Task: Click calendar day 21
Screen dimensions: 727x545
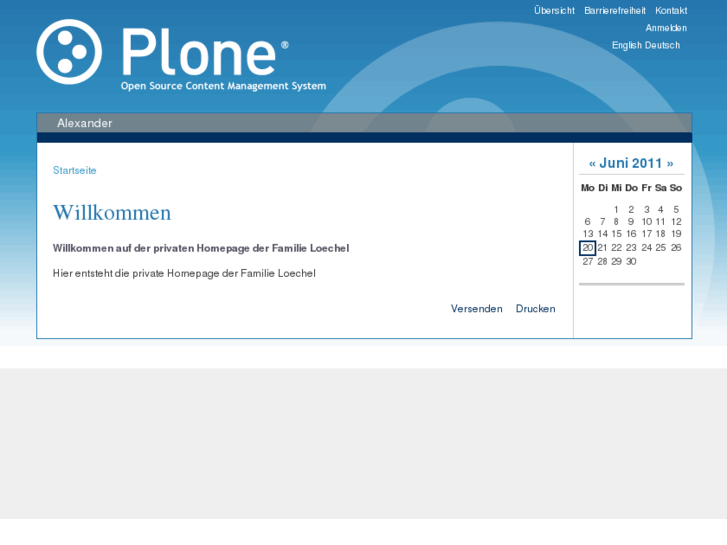Action: click(602, 248)
